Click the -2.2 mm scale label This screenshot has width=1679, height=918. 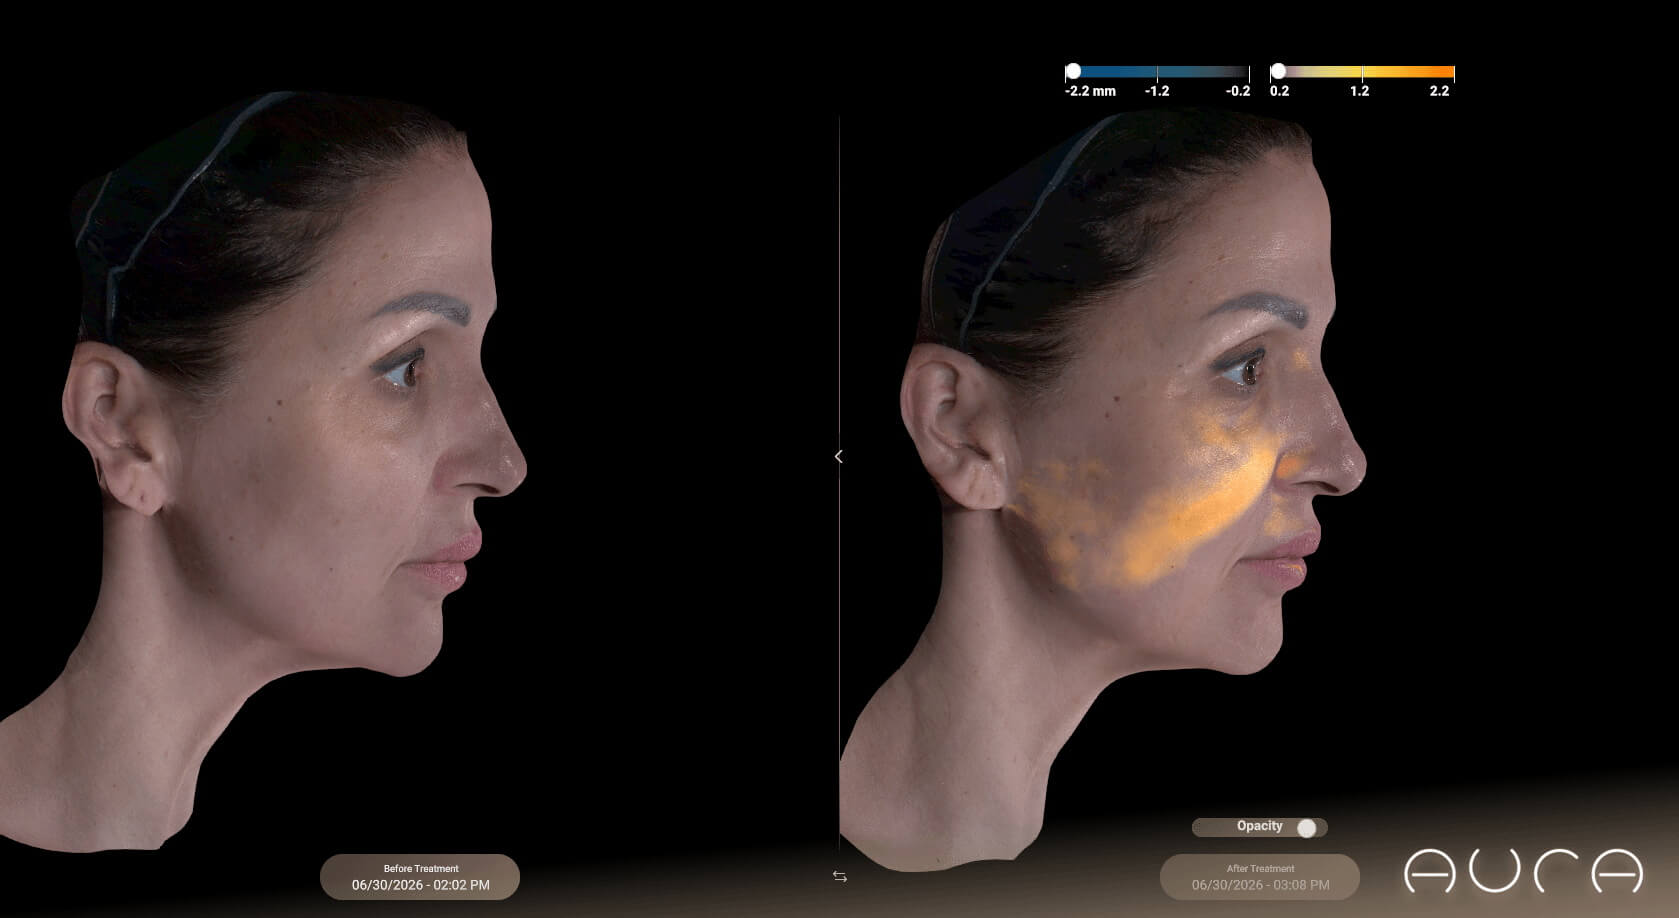[1090, 91]
